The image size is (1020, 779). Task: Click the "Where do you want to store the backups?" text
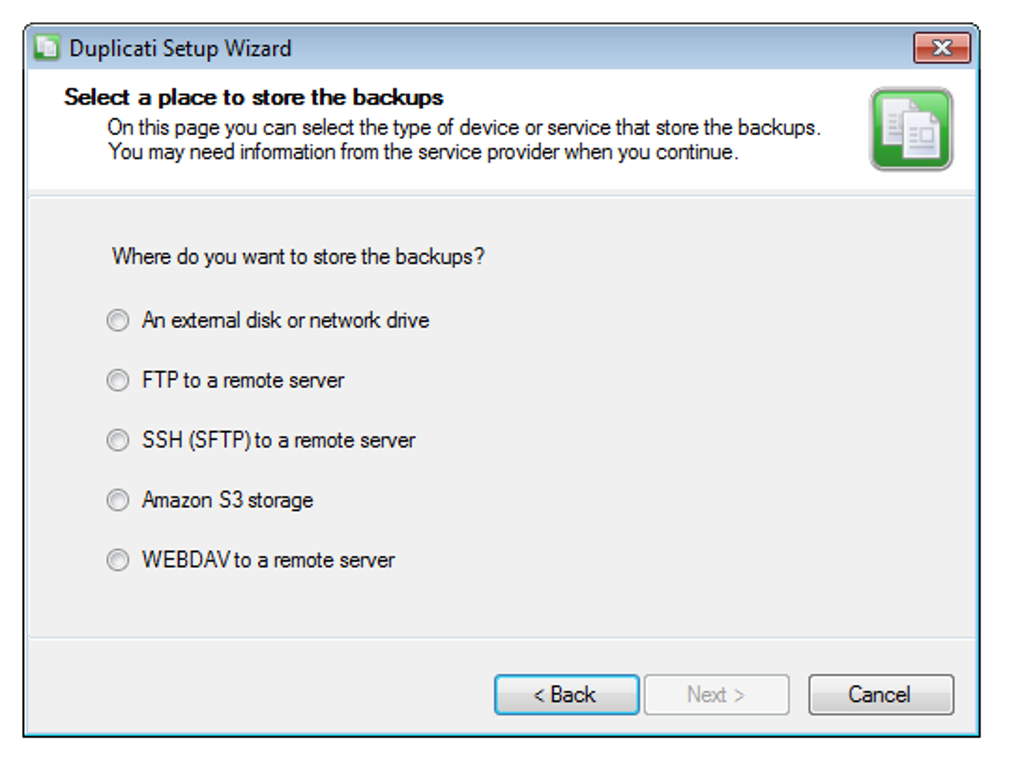[298, 257]
